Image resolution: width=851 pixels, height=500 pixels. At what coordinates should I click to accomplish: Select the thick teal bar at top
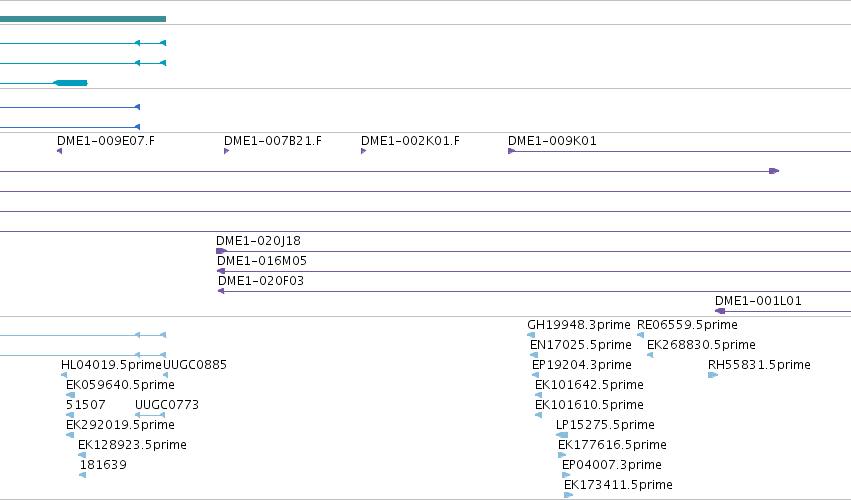coord(83,19)
